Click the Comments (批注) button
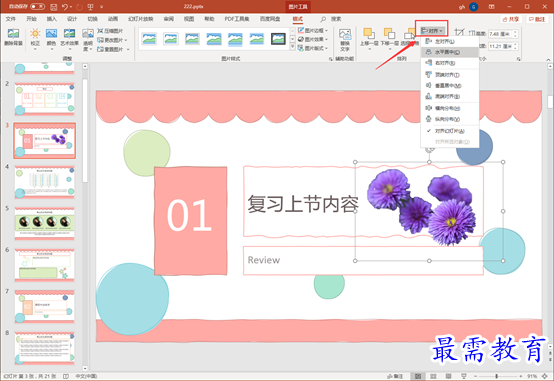 537,19
